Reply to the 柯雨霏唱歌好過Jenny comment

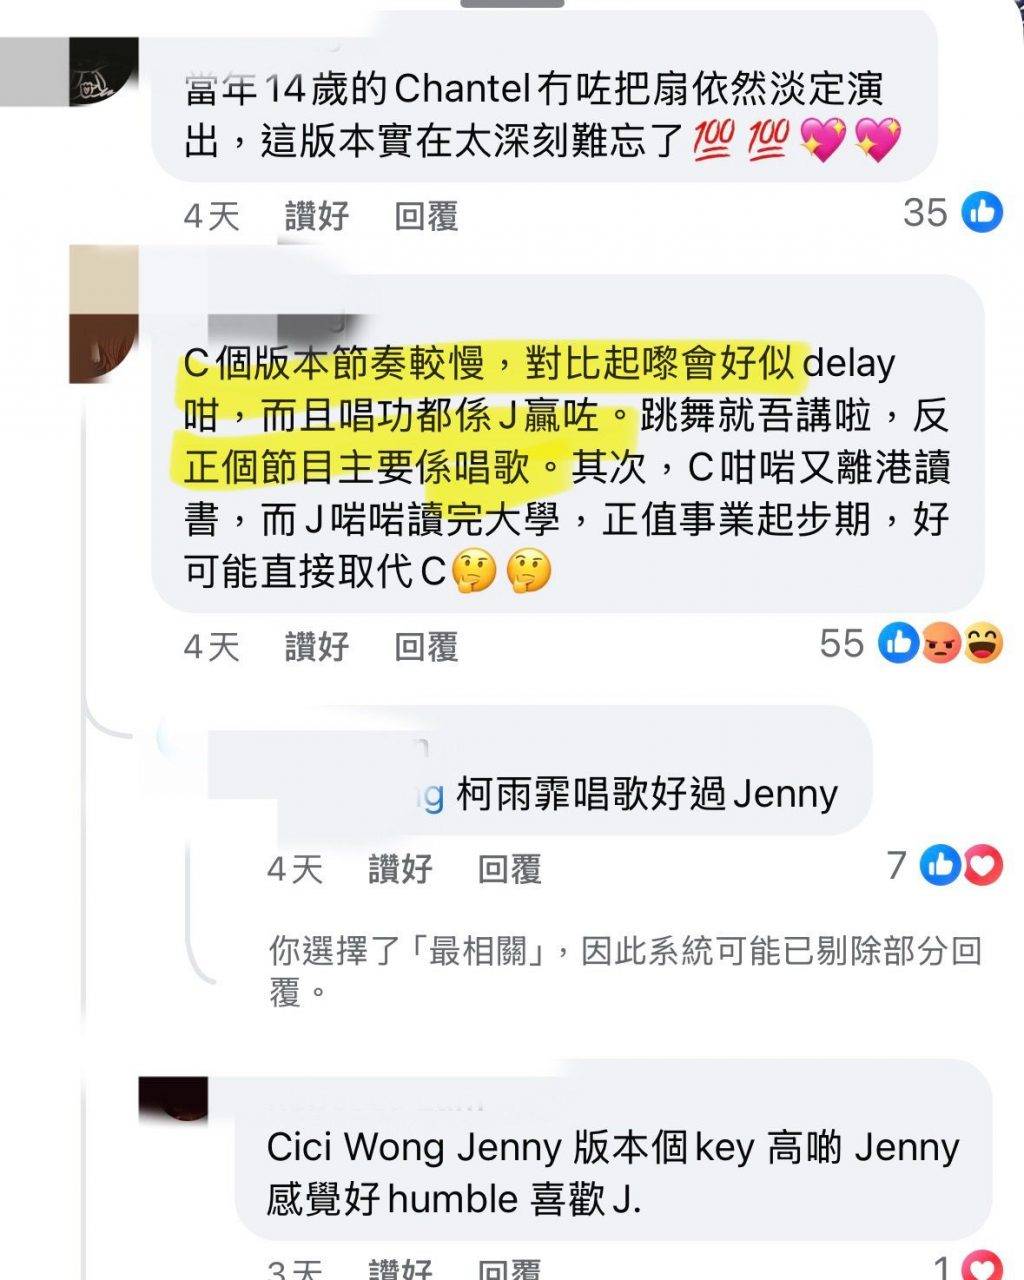pyautogui.click(x=510, y=868)
